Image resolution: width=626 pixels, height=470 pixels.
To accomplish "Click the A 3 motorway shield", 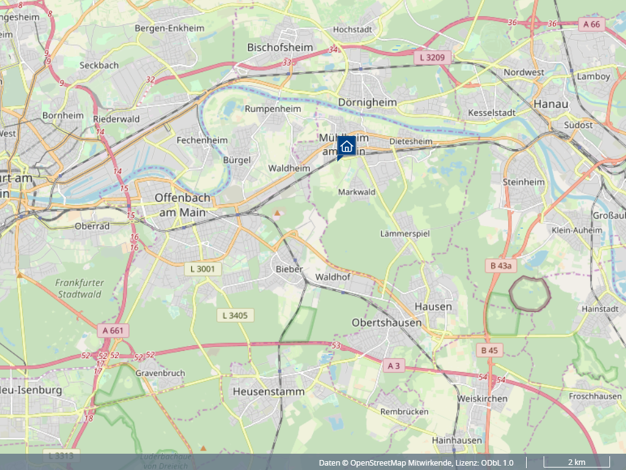I will click(394, 365).
